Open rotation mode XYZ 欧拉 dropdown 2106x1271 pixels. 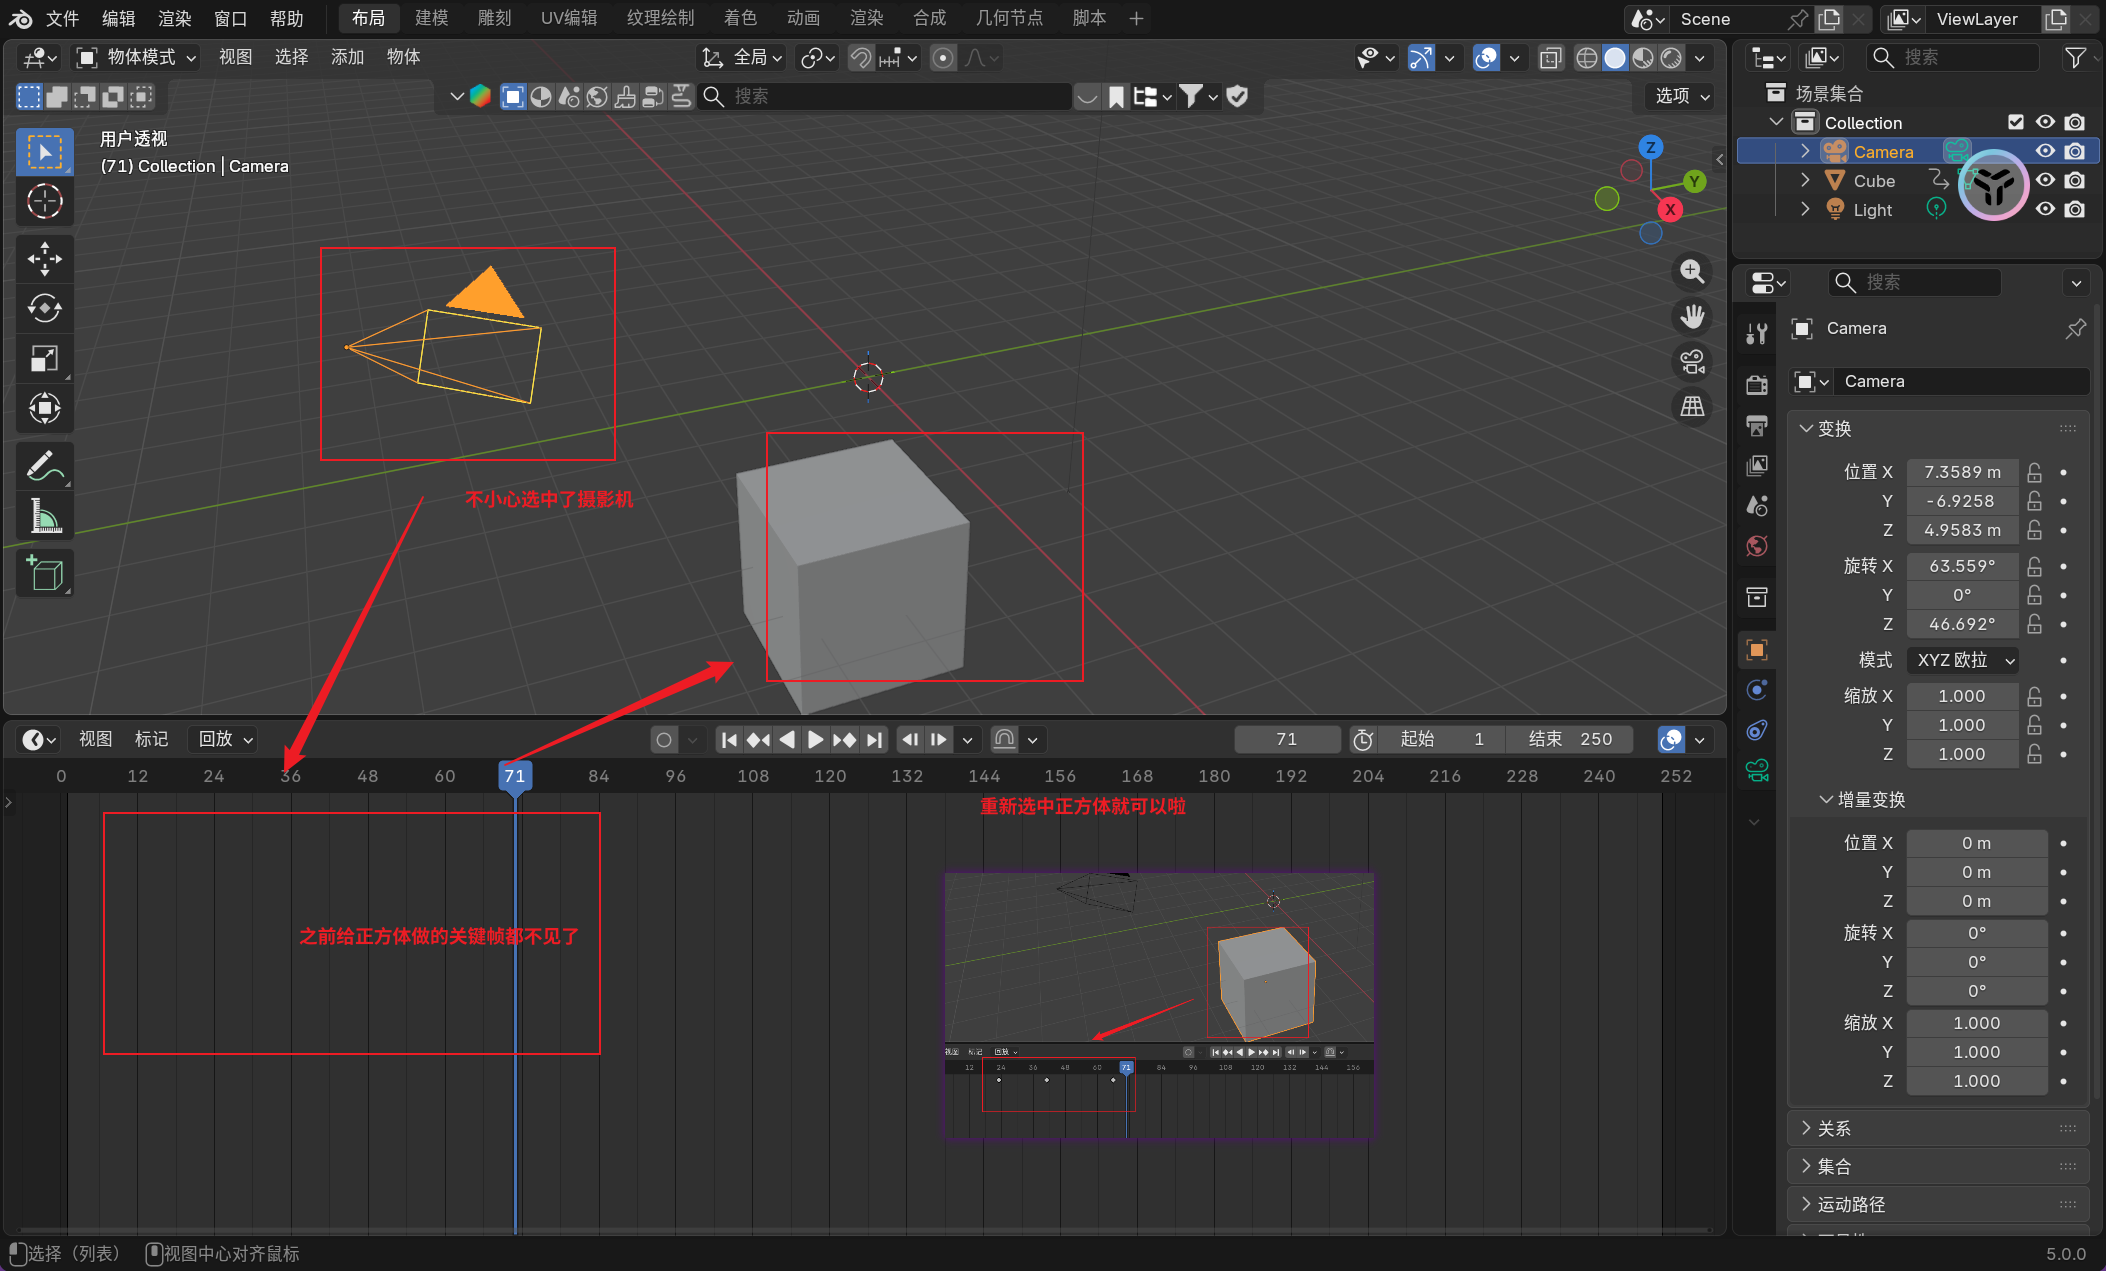(1962, 660)
